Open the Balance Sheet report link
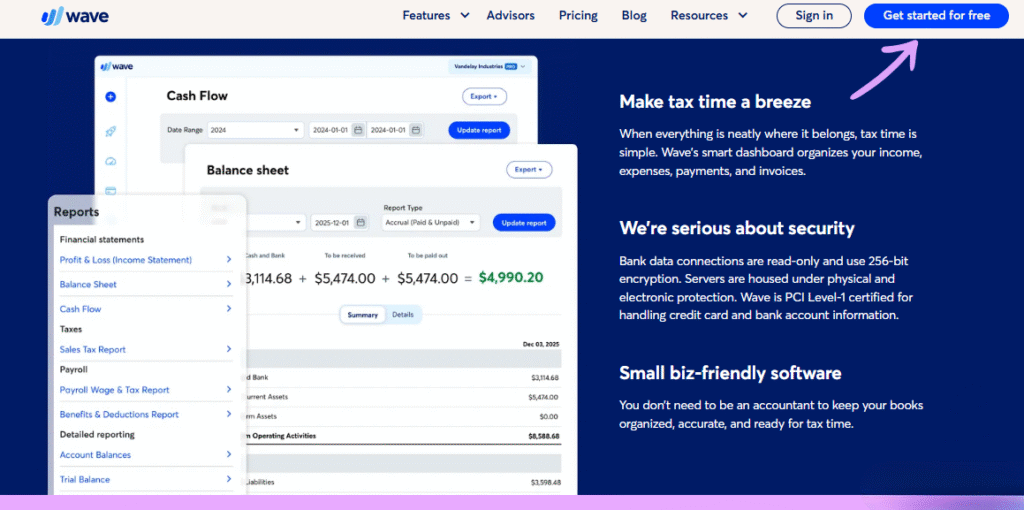This screenshot has height=510, width=1024. click(x=88, y=285)
